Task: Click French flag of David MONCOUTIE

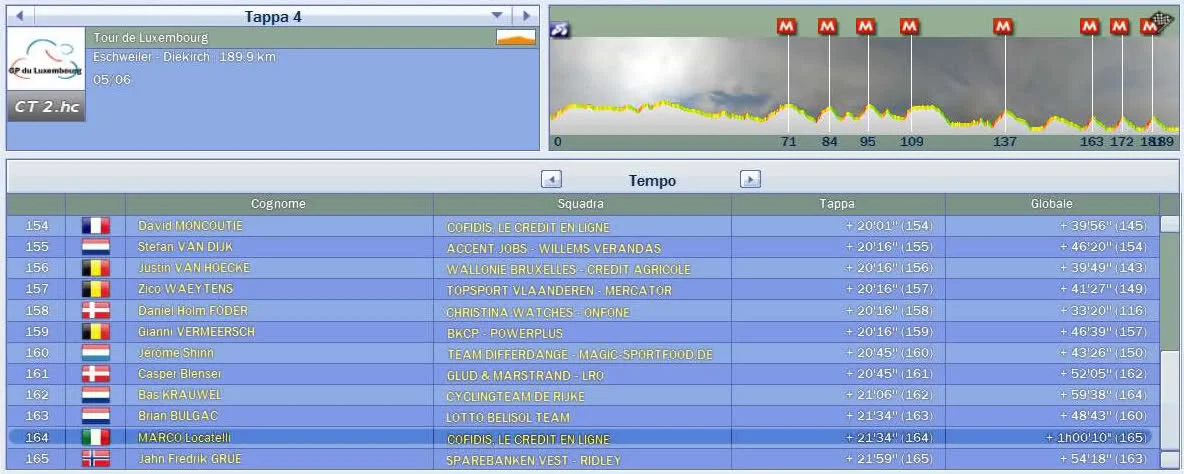Action: click(x=96, y=226)
